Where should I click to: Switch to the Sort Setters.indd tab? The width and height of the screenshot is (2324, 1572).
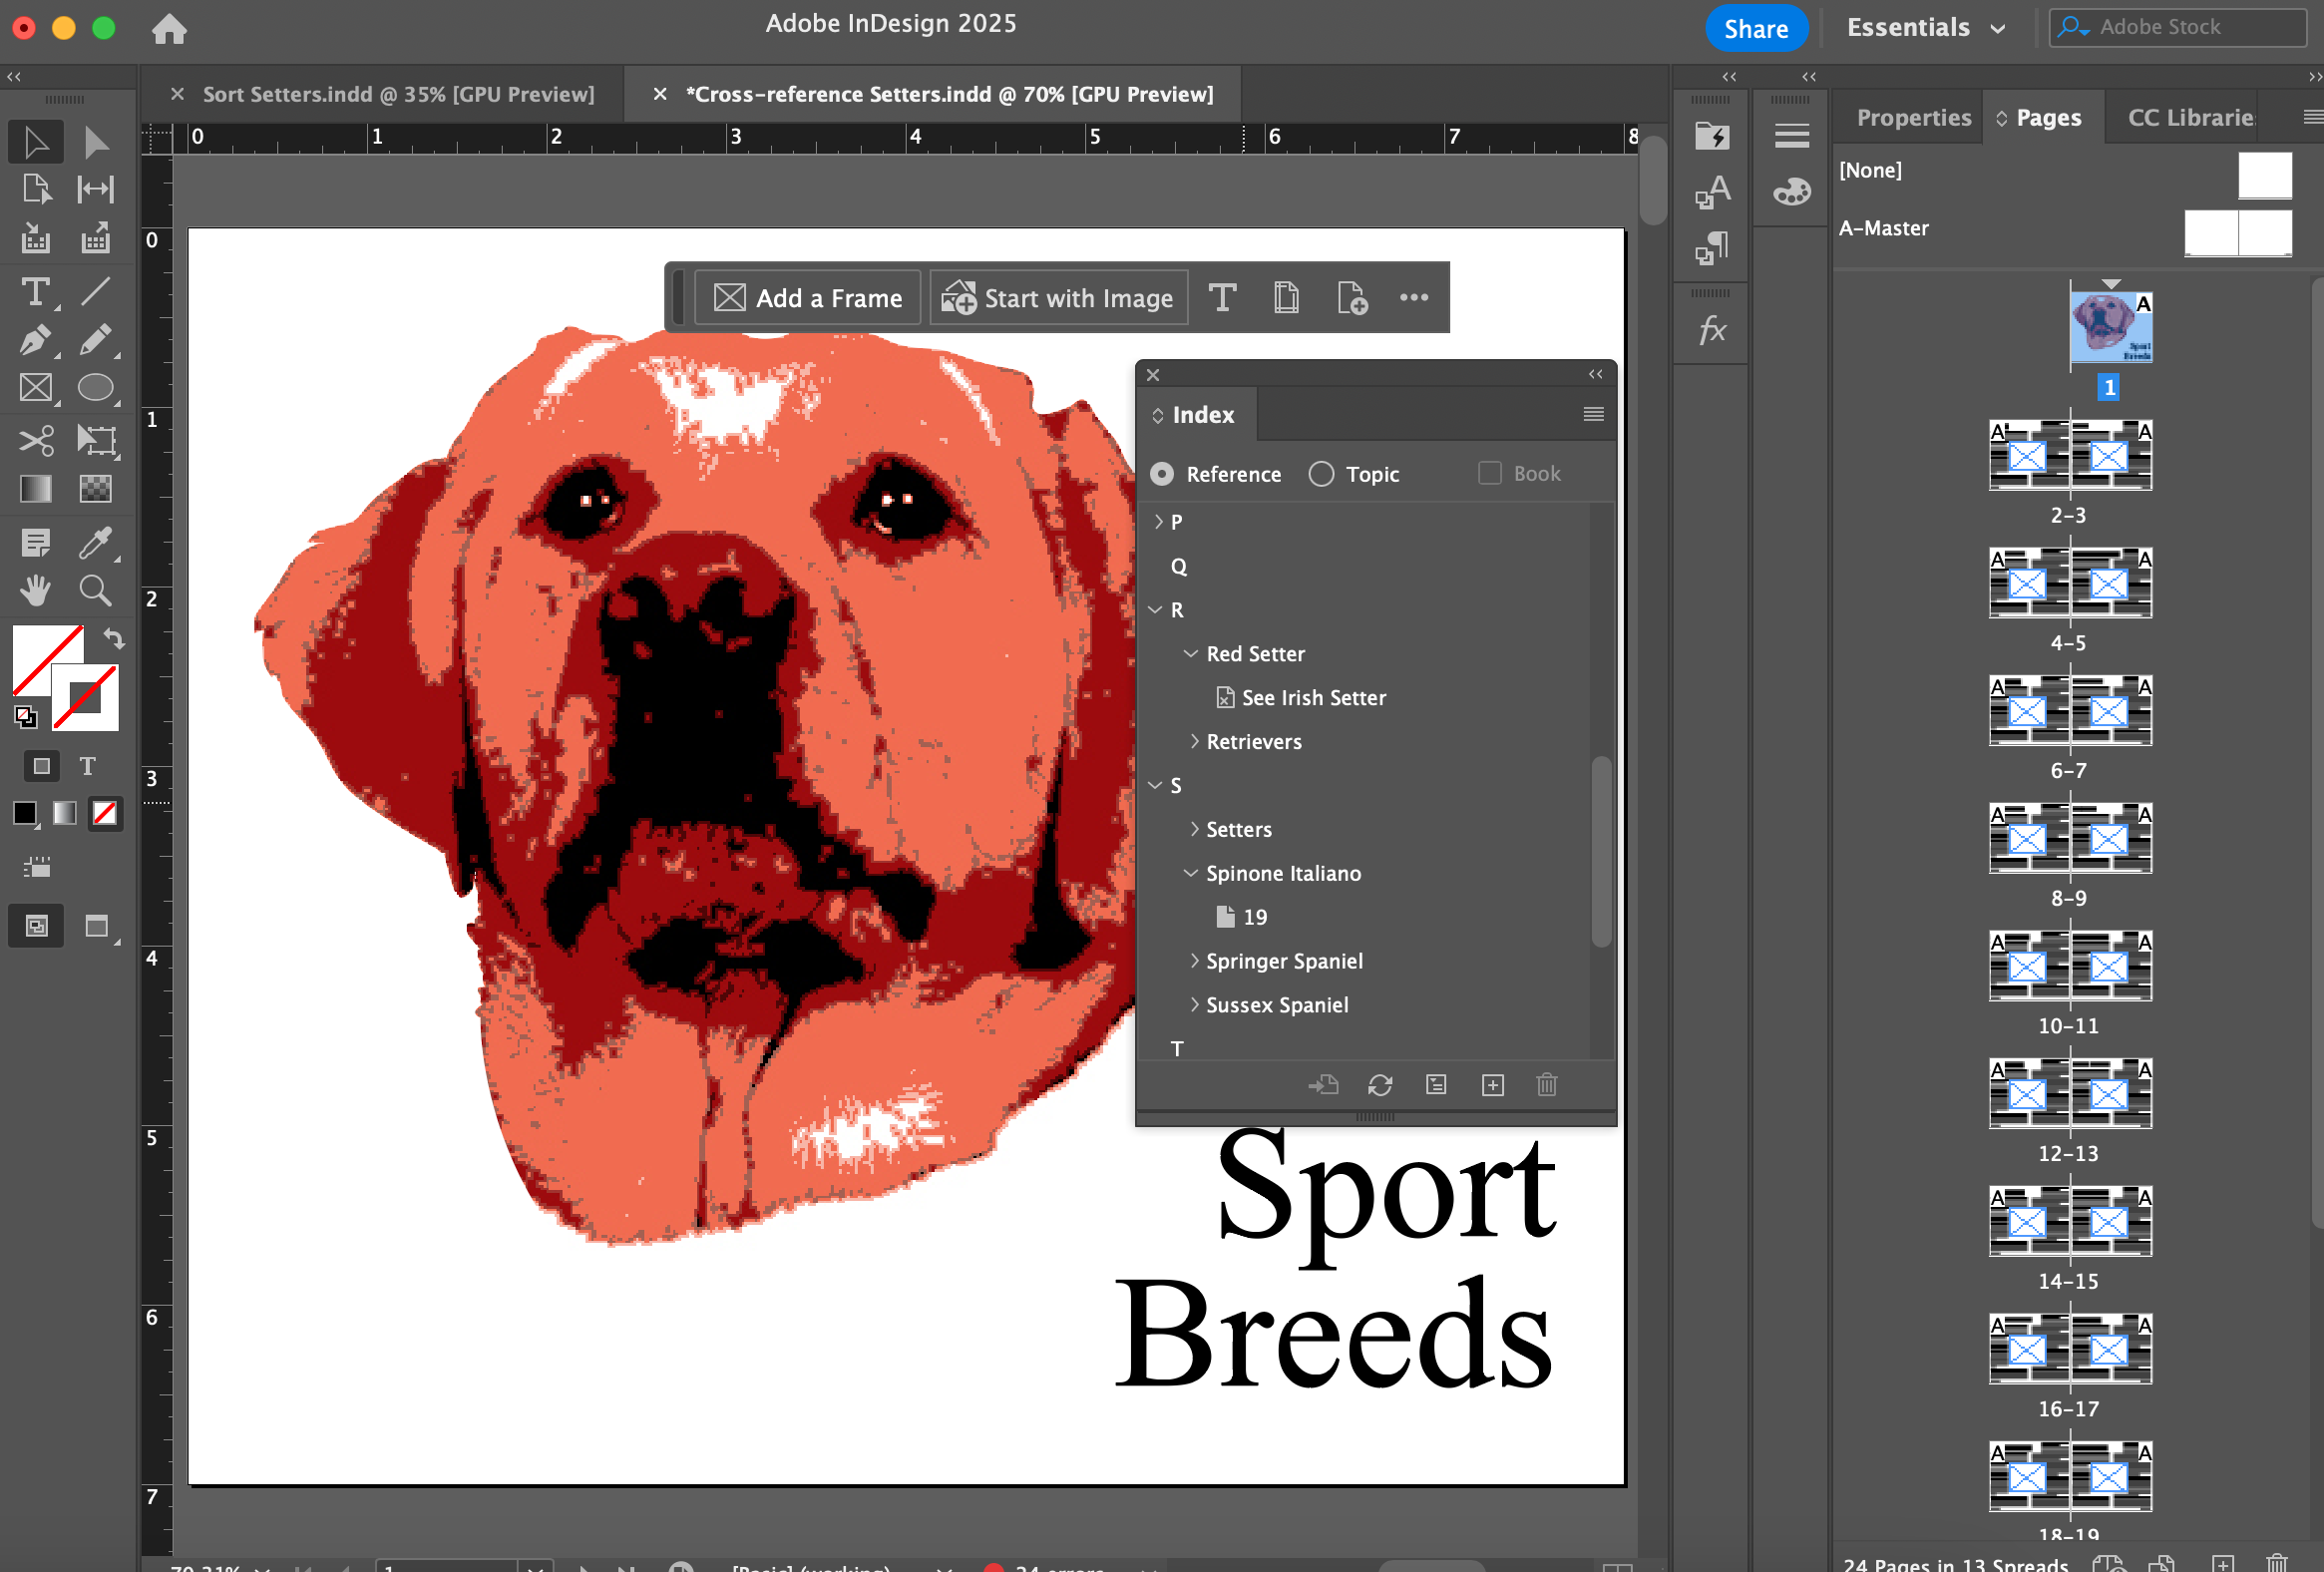(396, 94)
